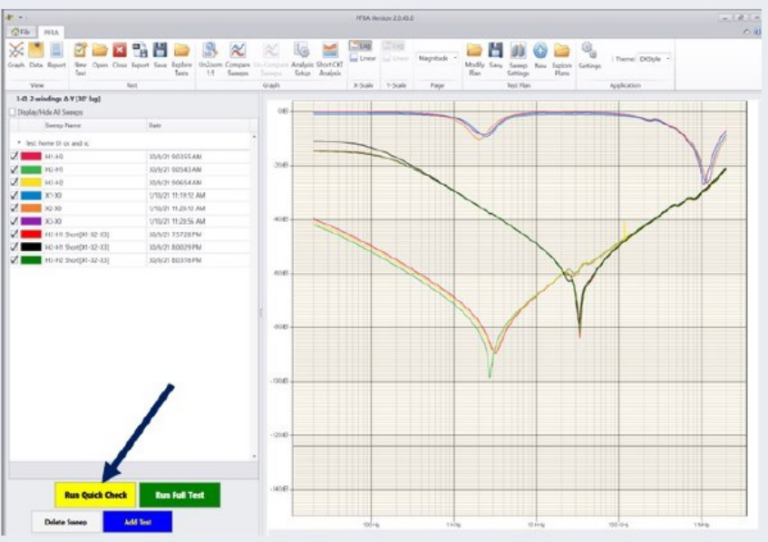Uncheck the blue X1-X0 sweep

14,196
